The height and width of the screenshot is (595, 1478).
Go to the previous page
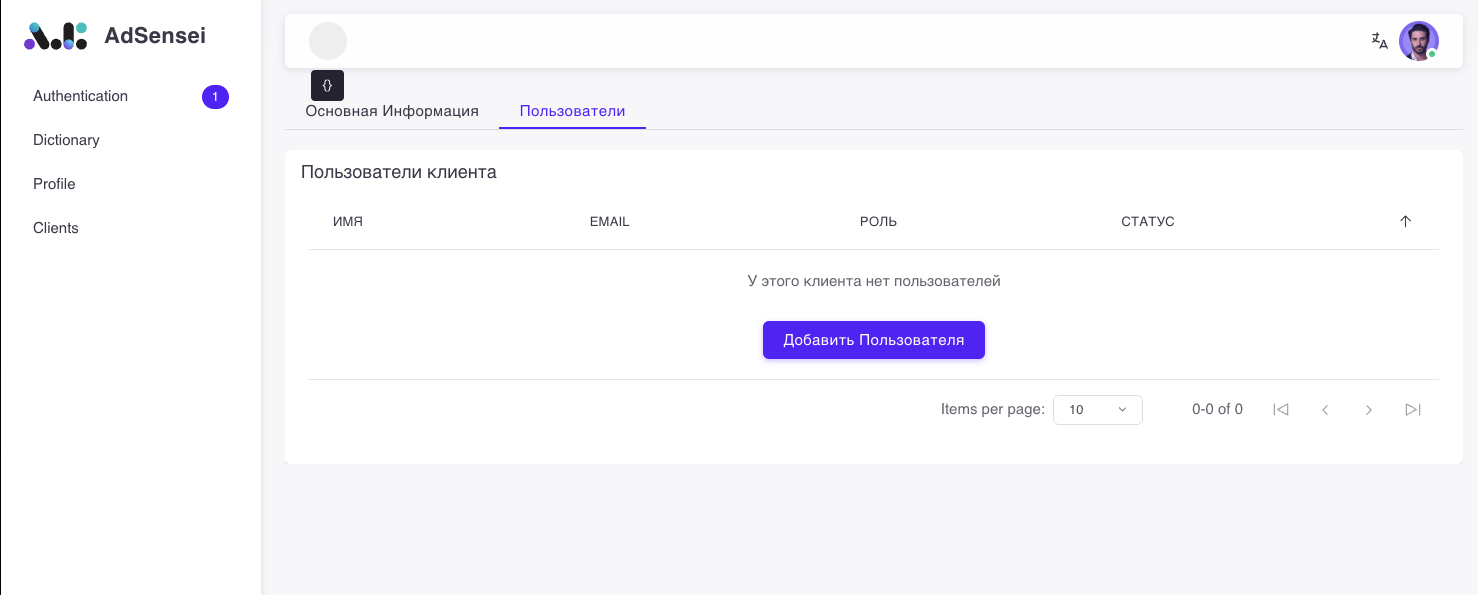tap(1325, 409)
